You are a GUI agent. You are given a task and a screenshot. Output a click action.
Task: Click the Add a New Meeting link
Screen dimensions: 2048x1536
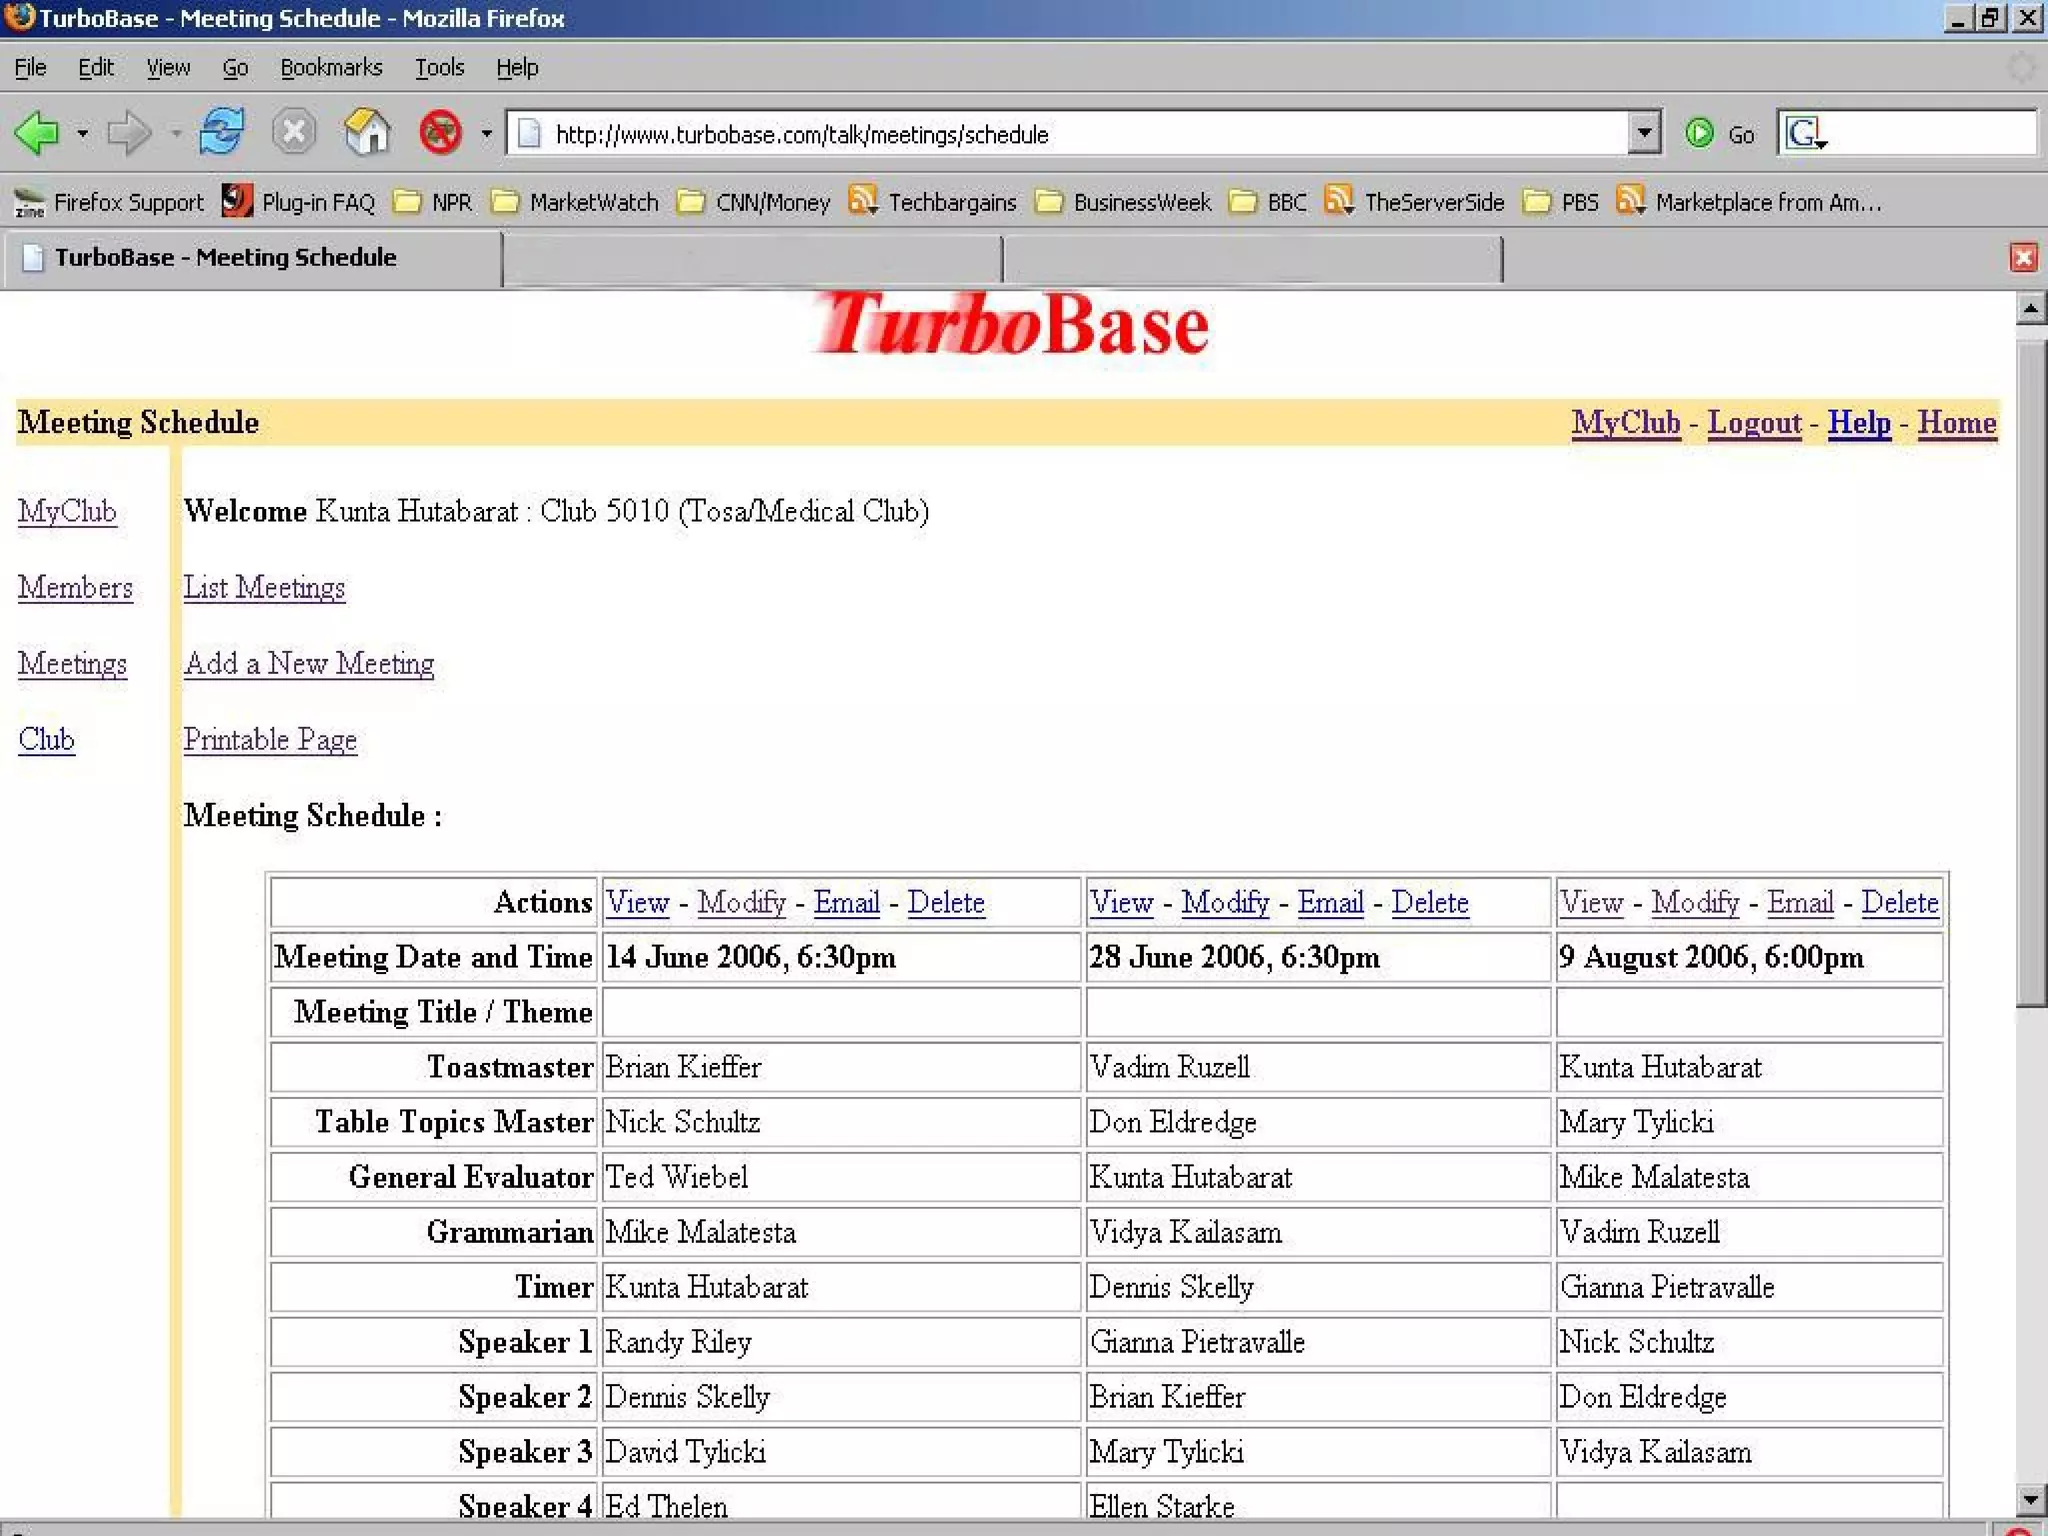tap(309, 663)
